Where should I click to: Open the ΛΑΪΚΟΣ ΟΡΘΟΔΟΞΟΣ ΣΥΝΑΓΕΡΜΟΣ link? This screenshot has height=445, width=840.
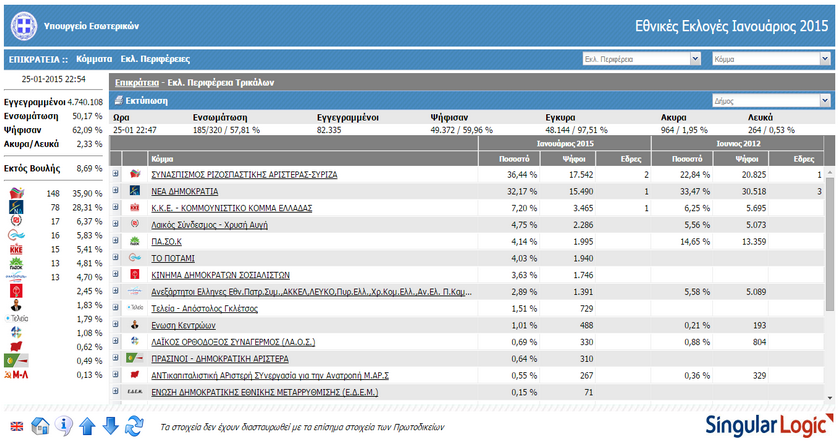(233, 342)
